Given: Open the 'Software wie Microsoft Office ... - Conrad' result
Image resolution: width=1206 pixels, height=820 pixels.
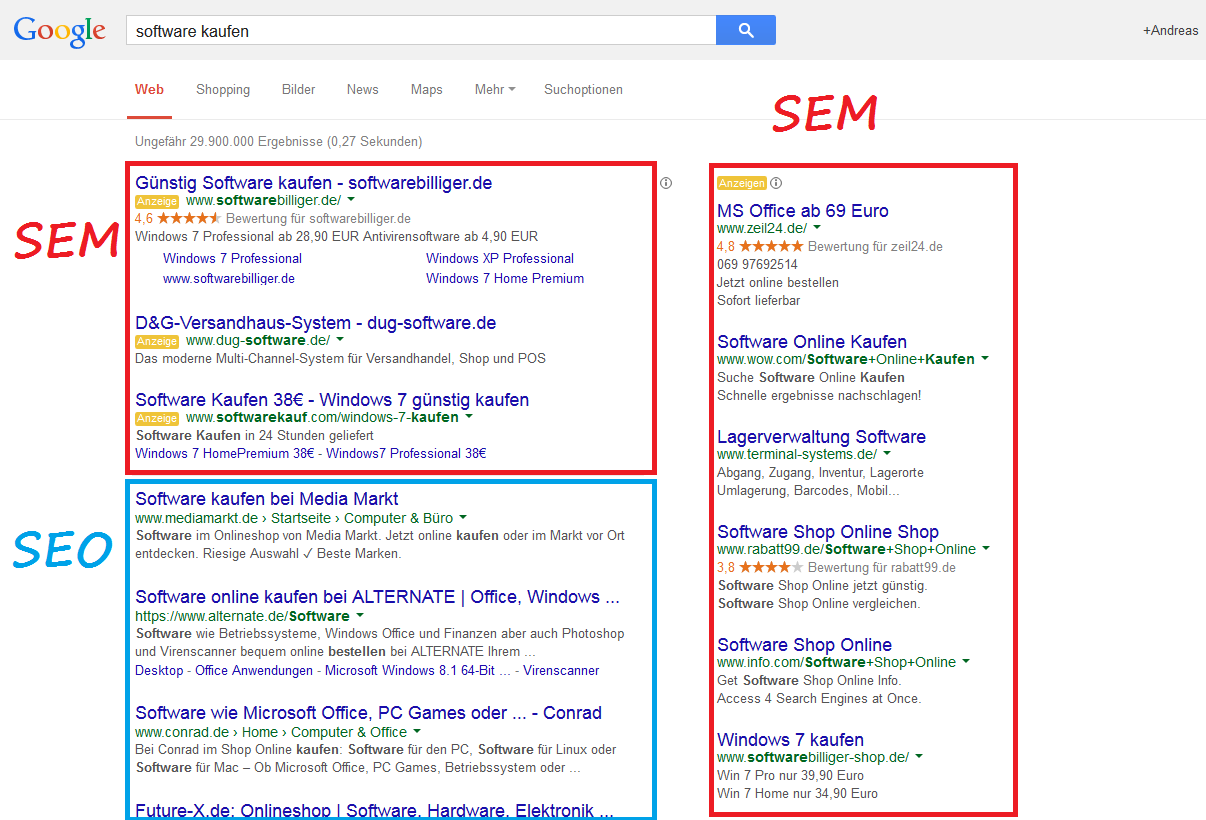Looking at the screenshot, I should point(368,713).
